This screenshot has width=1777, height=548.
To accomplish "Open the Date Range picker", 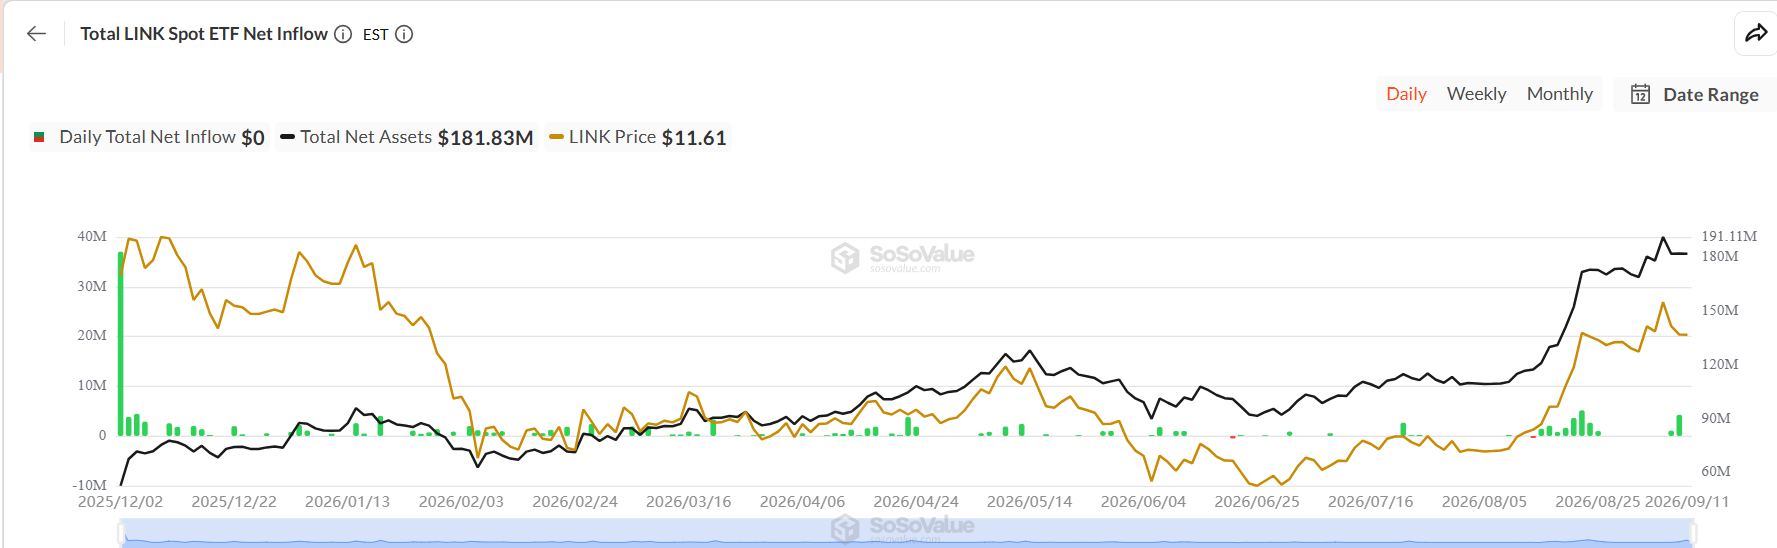I will [x=1694, y=94].
